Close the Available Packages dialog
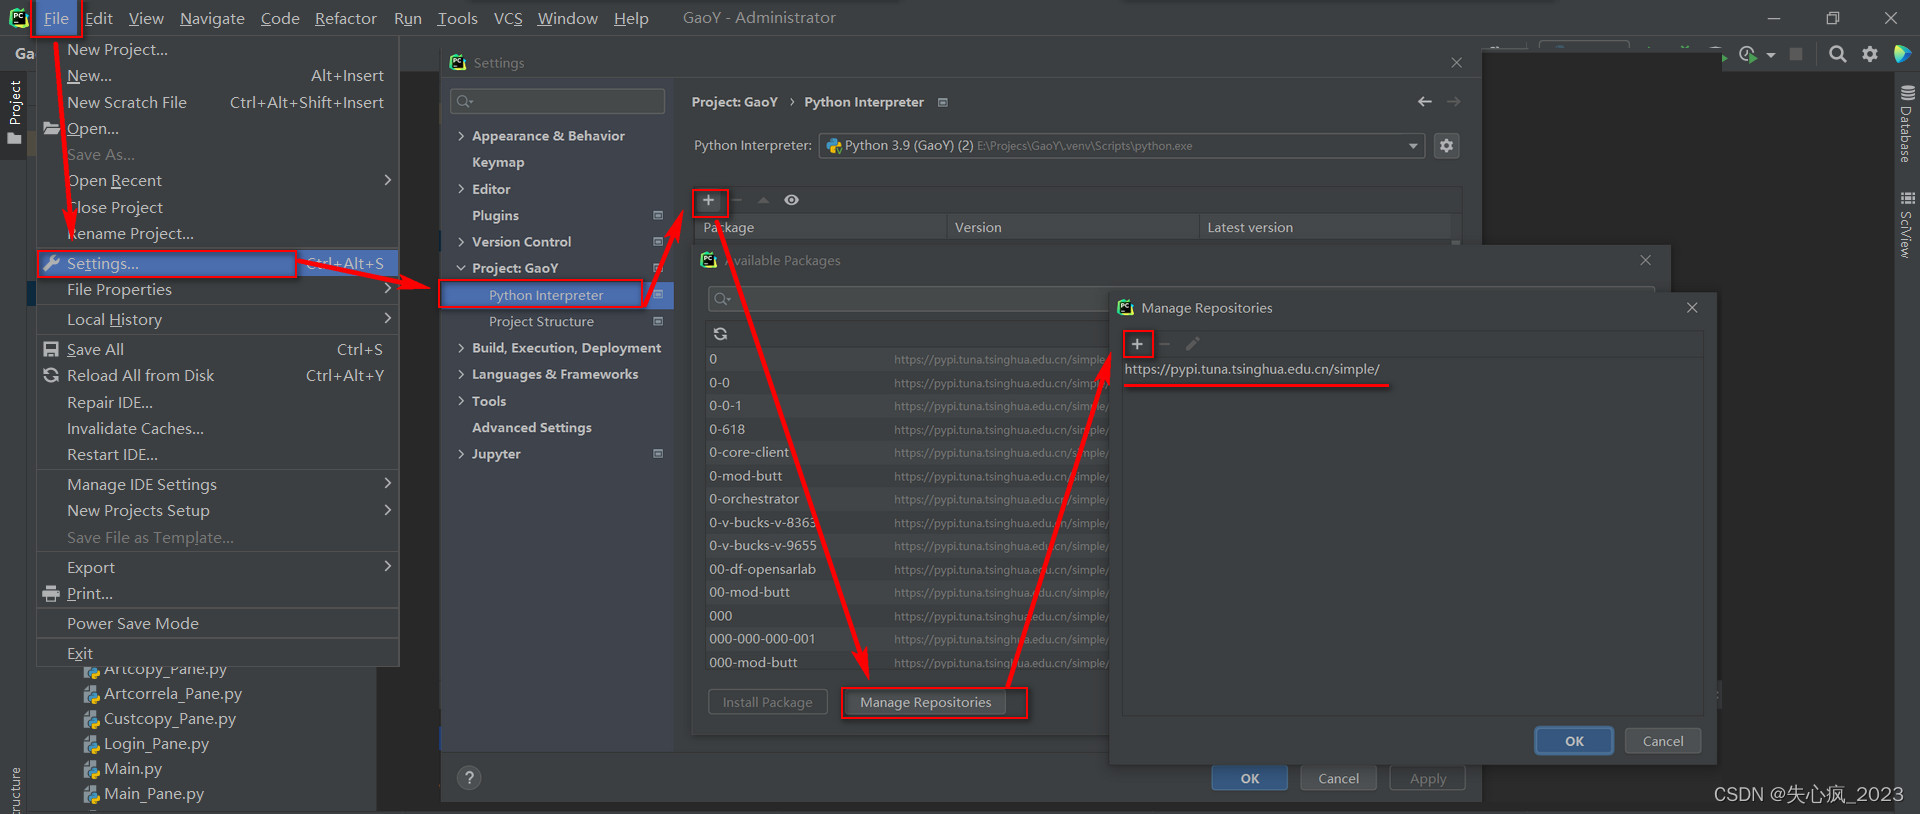This screenshot has height=814, width=1920. [1645, 260]
